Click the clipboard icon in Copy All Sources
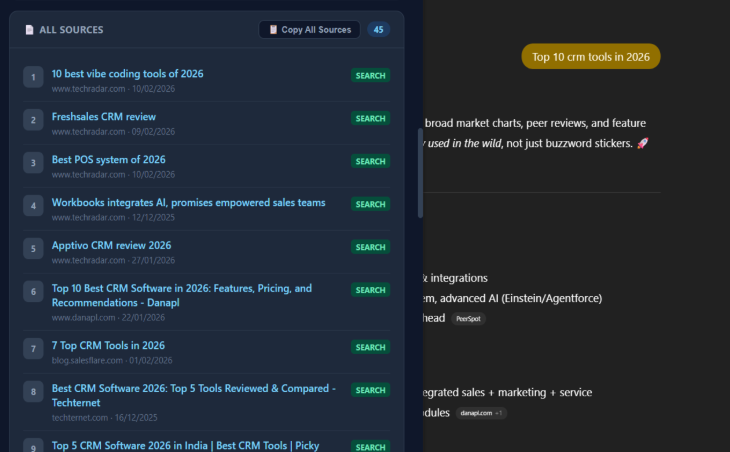Image resolution: width=730 pixels, height=452 pixels. pos(273,30)
